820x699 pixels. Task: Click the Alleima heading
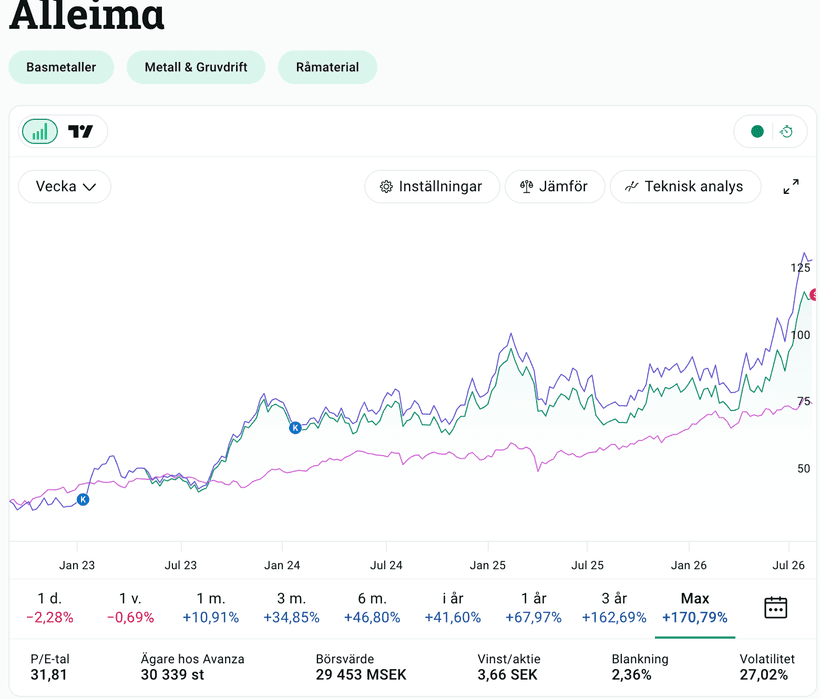pos(87,16)
